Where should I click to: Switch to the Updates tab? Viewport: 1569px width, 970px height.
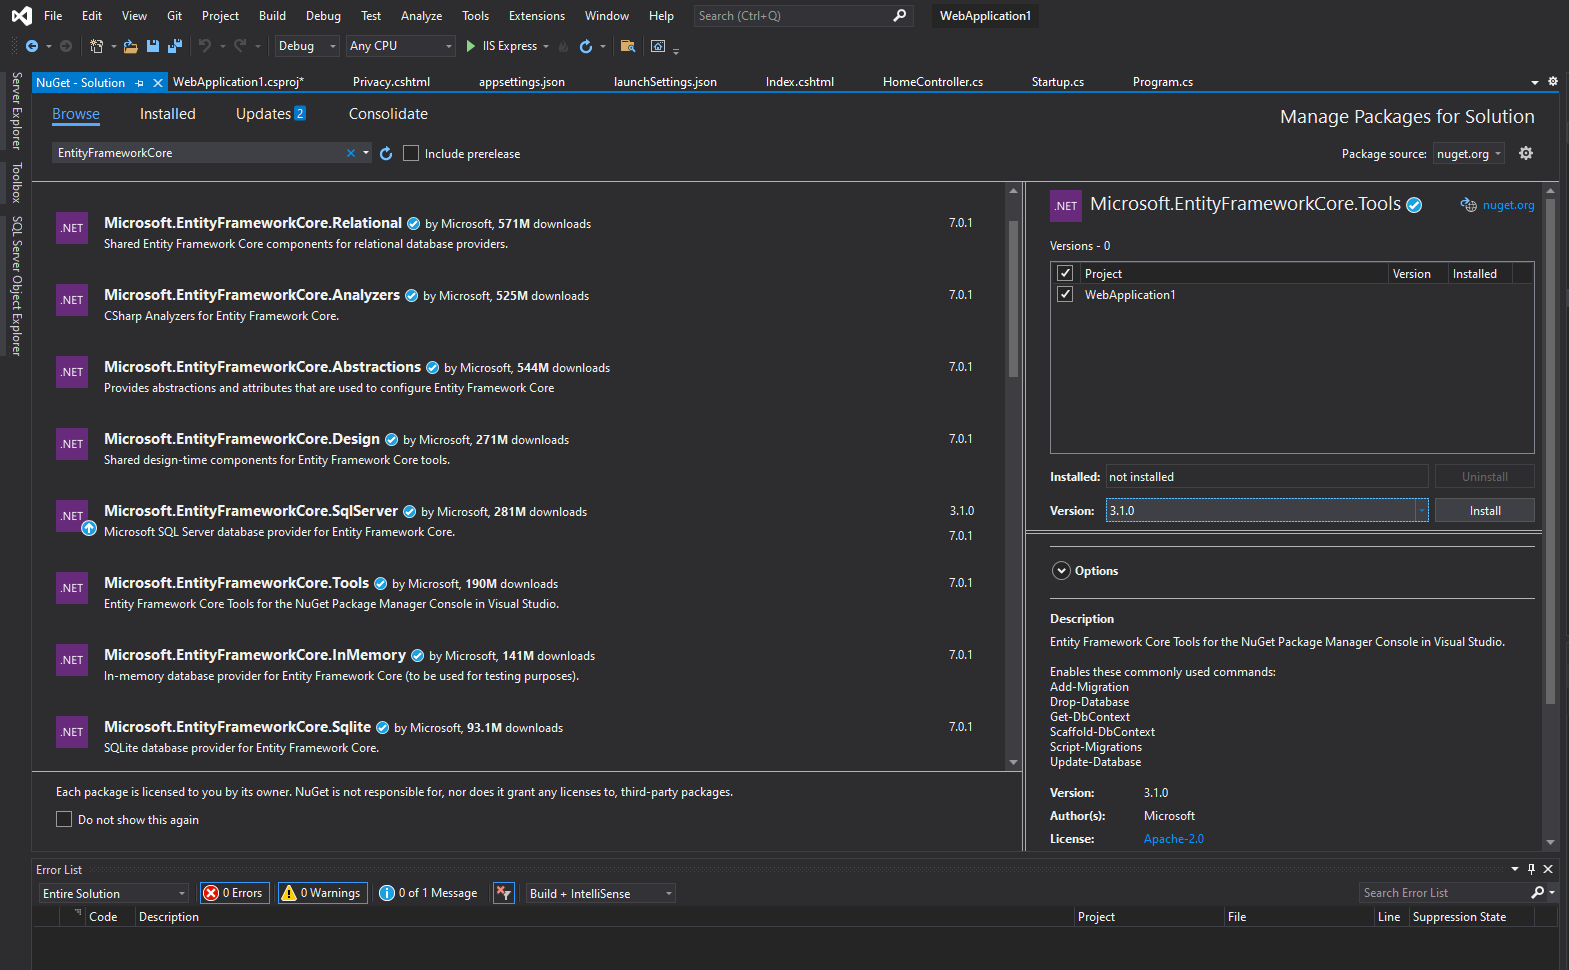tap(270, 114)
